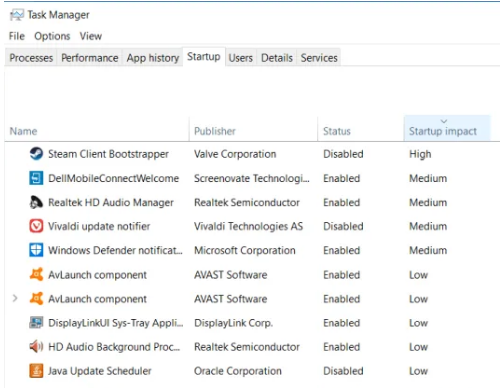Select the Startup tab
The image size is (500, 388).
[204, 57]
